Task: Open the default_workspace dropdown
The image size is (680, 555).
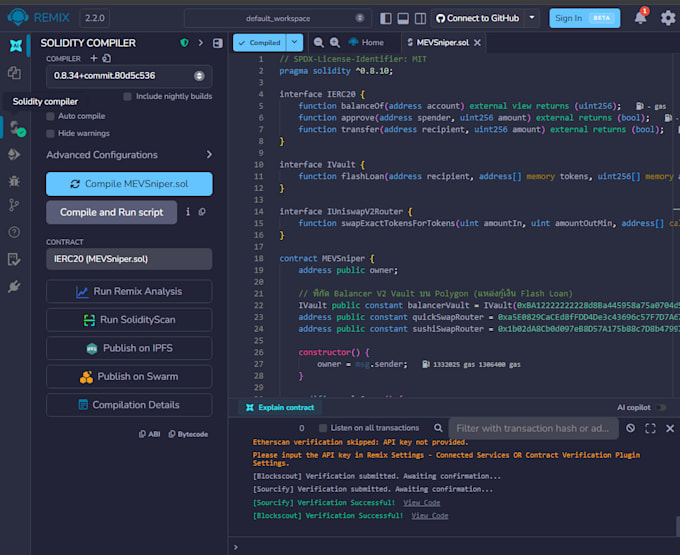Action: tap(278, 18)
